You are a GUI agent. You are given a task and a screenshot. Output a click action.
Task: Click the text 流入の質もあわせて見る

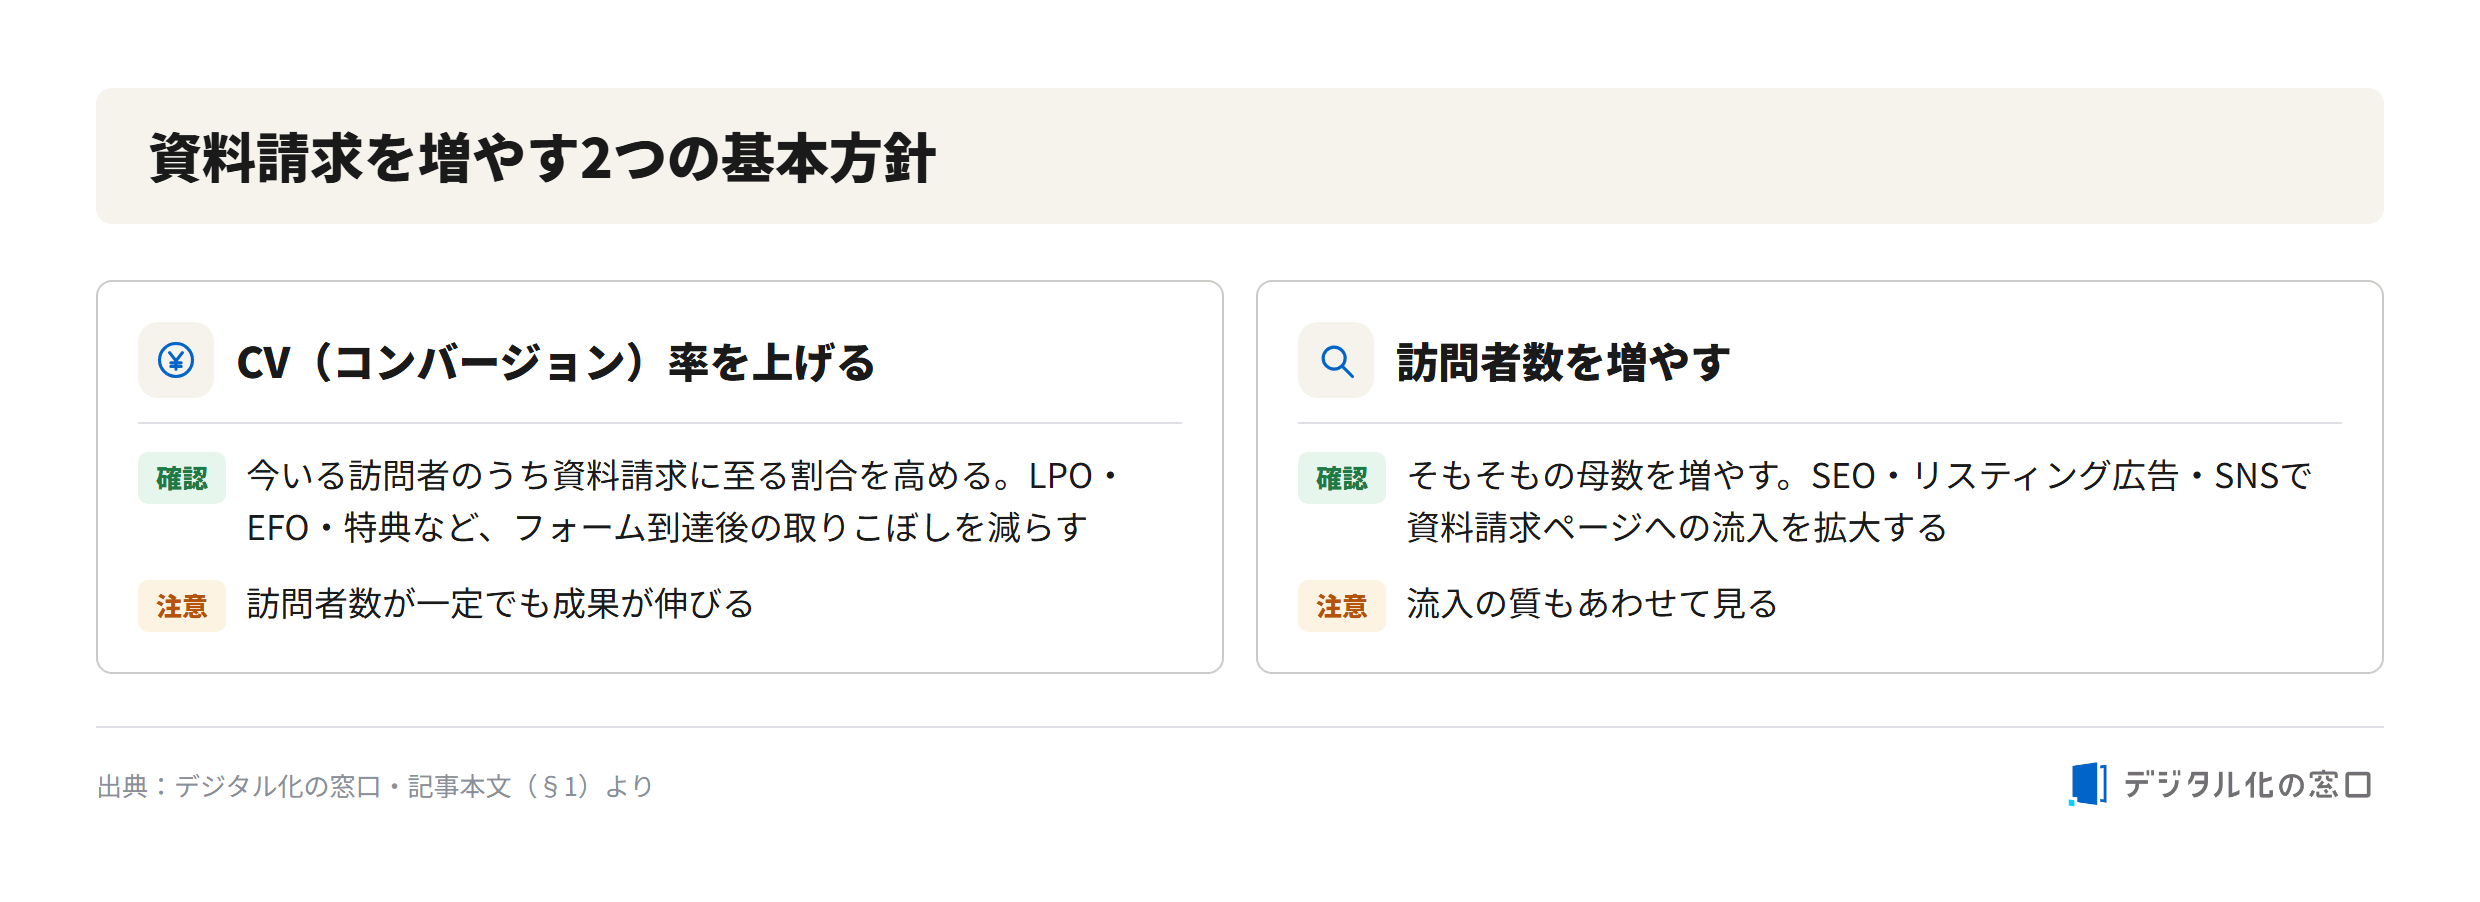[1592, 604]
